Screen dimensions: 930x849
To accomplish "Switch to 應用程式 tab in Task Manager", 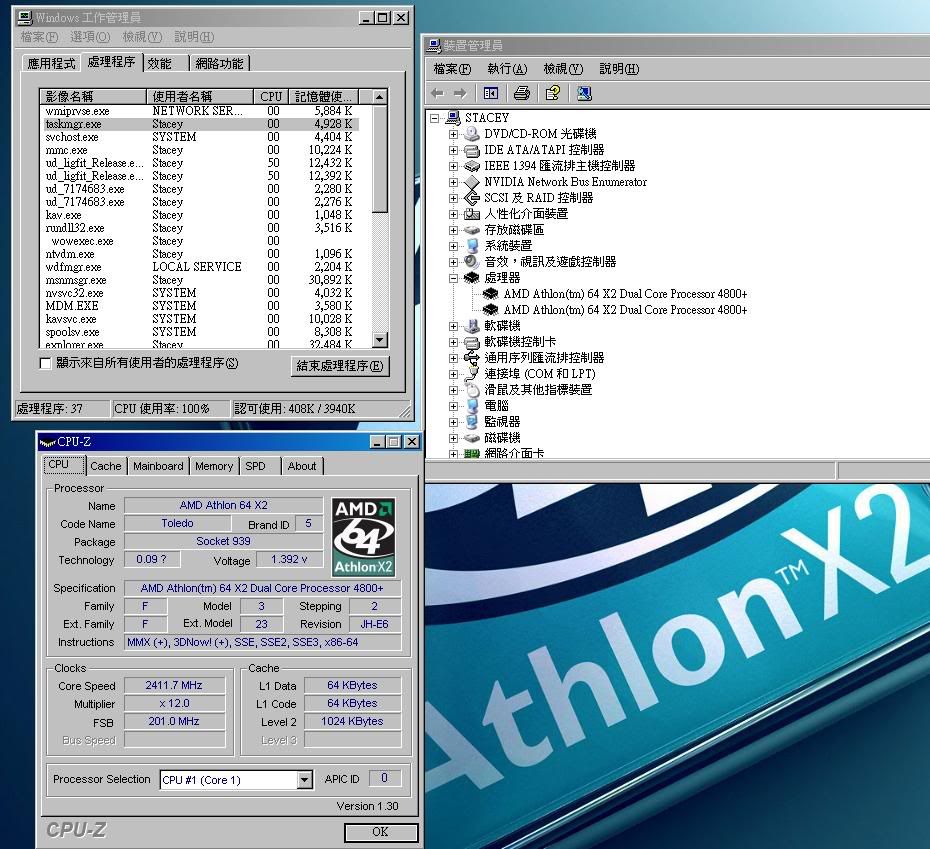I will pos(51,63).
